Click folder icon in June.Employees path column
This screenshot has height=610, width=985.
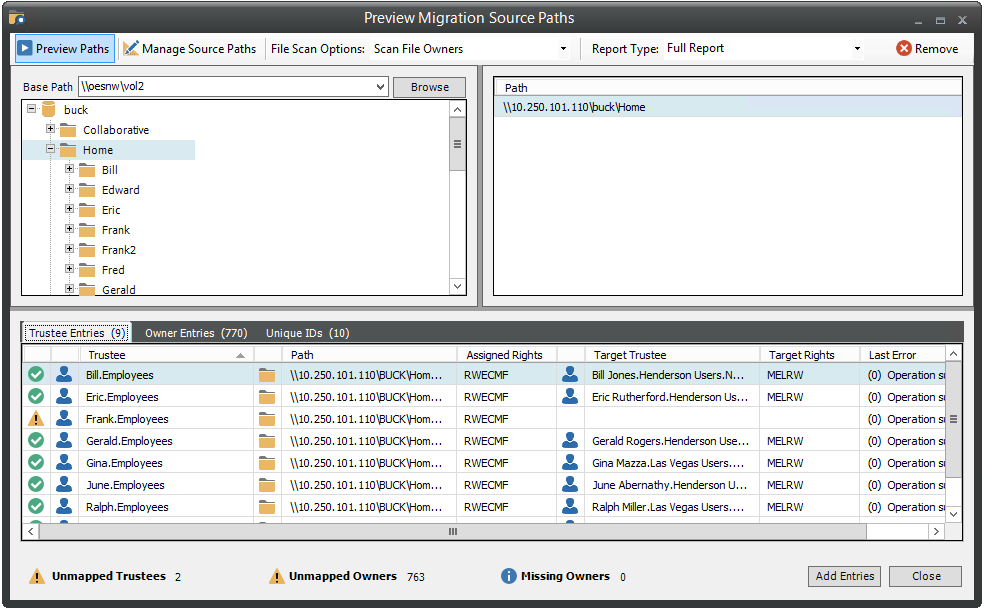click(267, 486)
